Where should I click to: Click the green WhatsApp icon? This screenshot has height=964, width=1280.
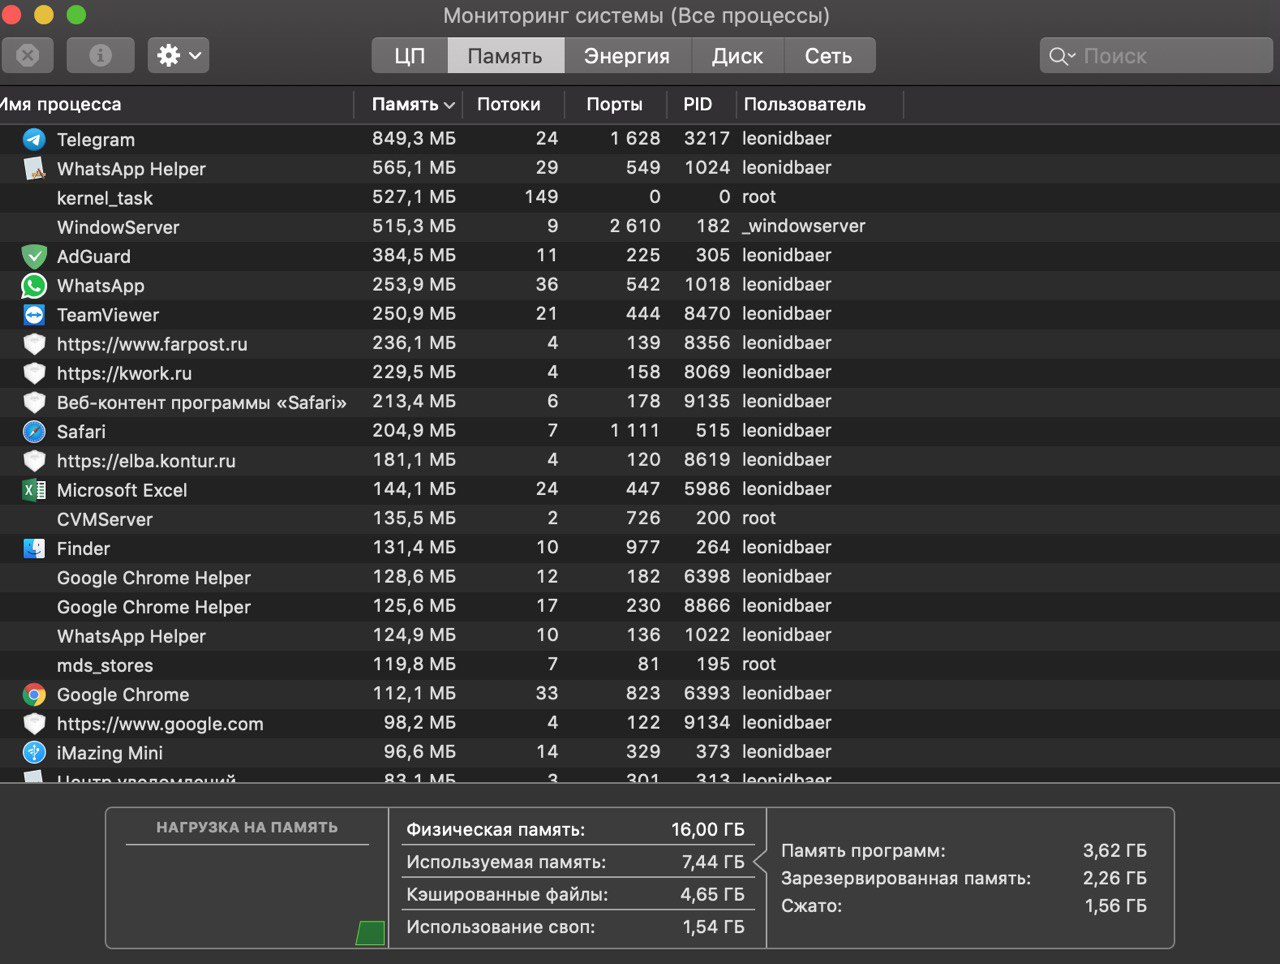(x=34, y=285)
